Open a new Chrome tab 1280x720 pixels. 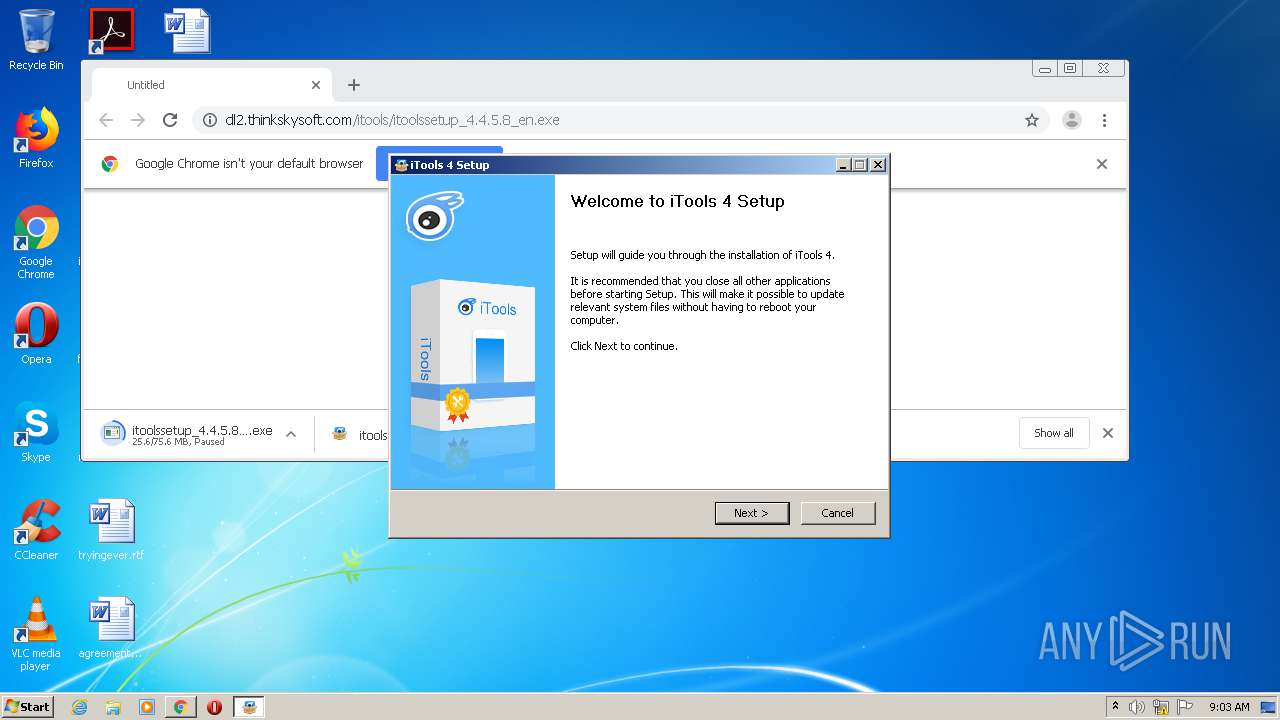coord(353,85)
